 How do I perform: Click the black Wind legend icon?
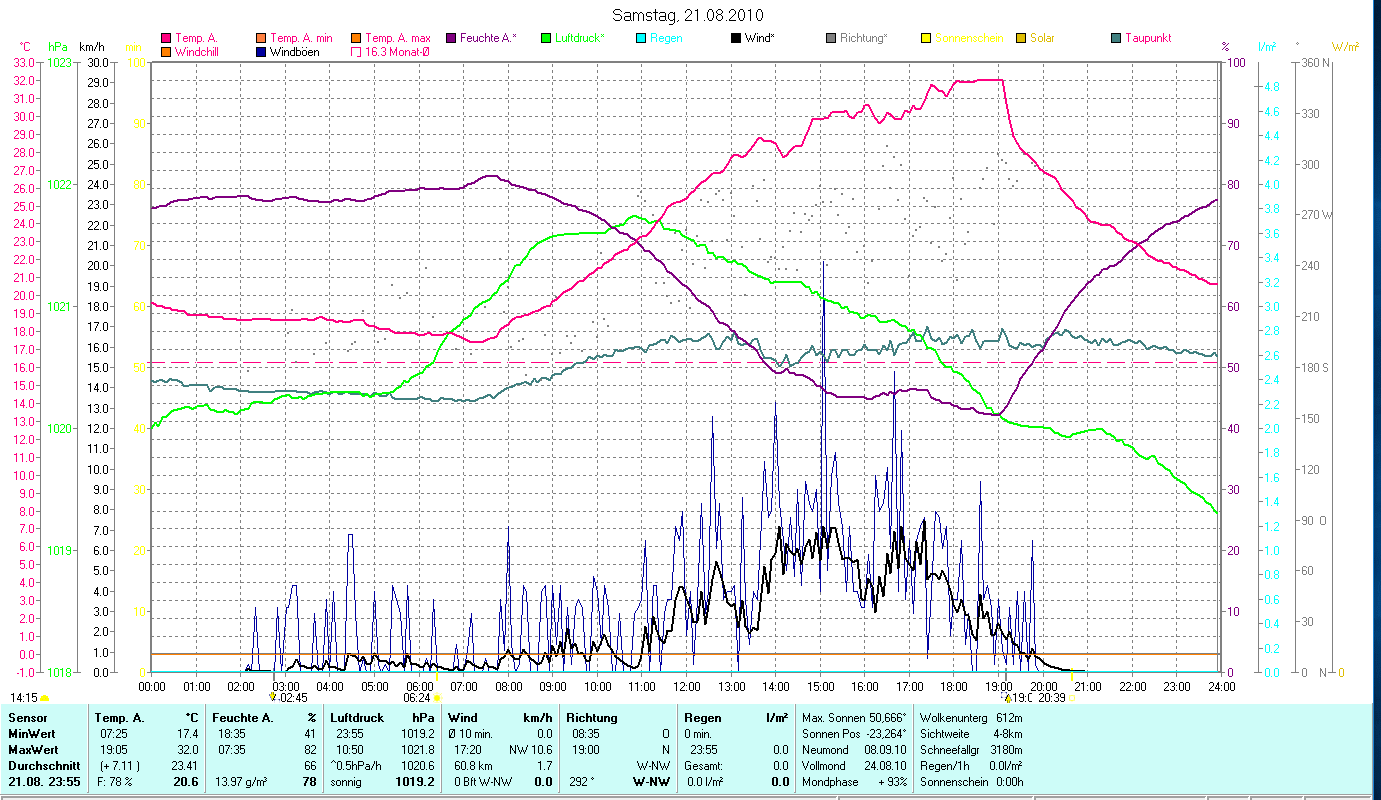tap(736, 38)
